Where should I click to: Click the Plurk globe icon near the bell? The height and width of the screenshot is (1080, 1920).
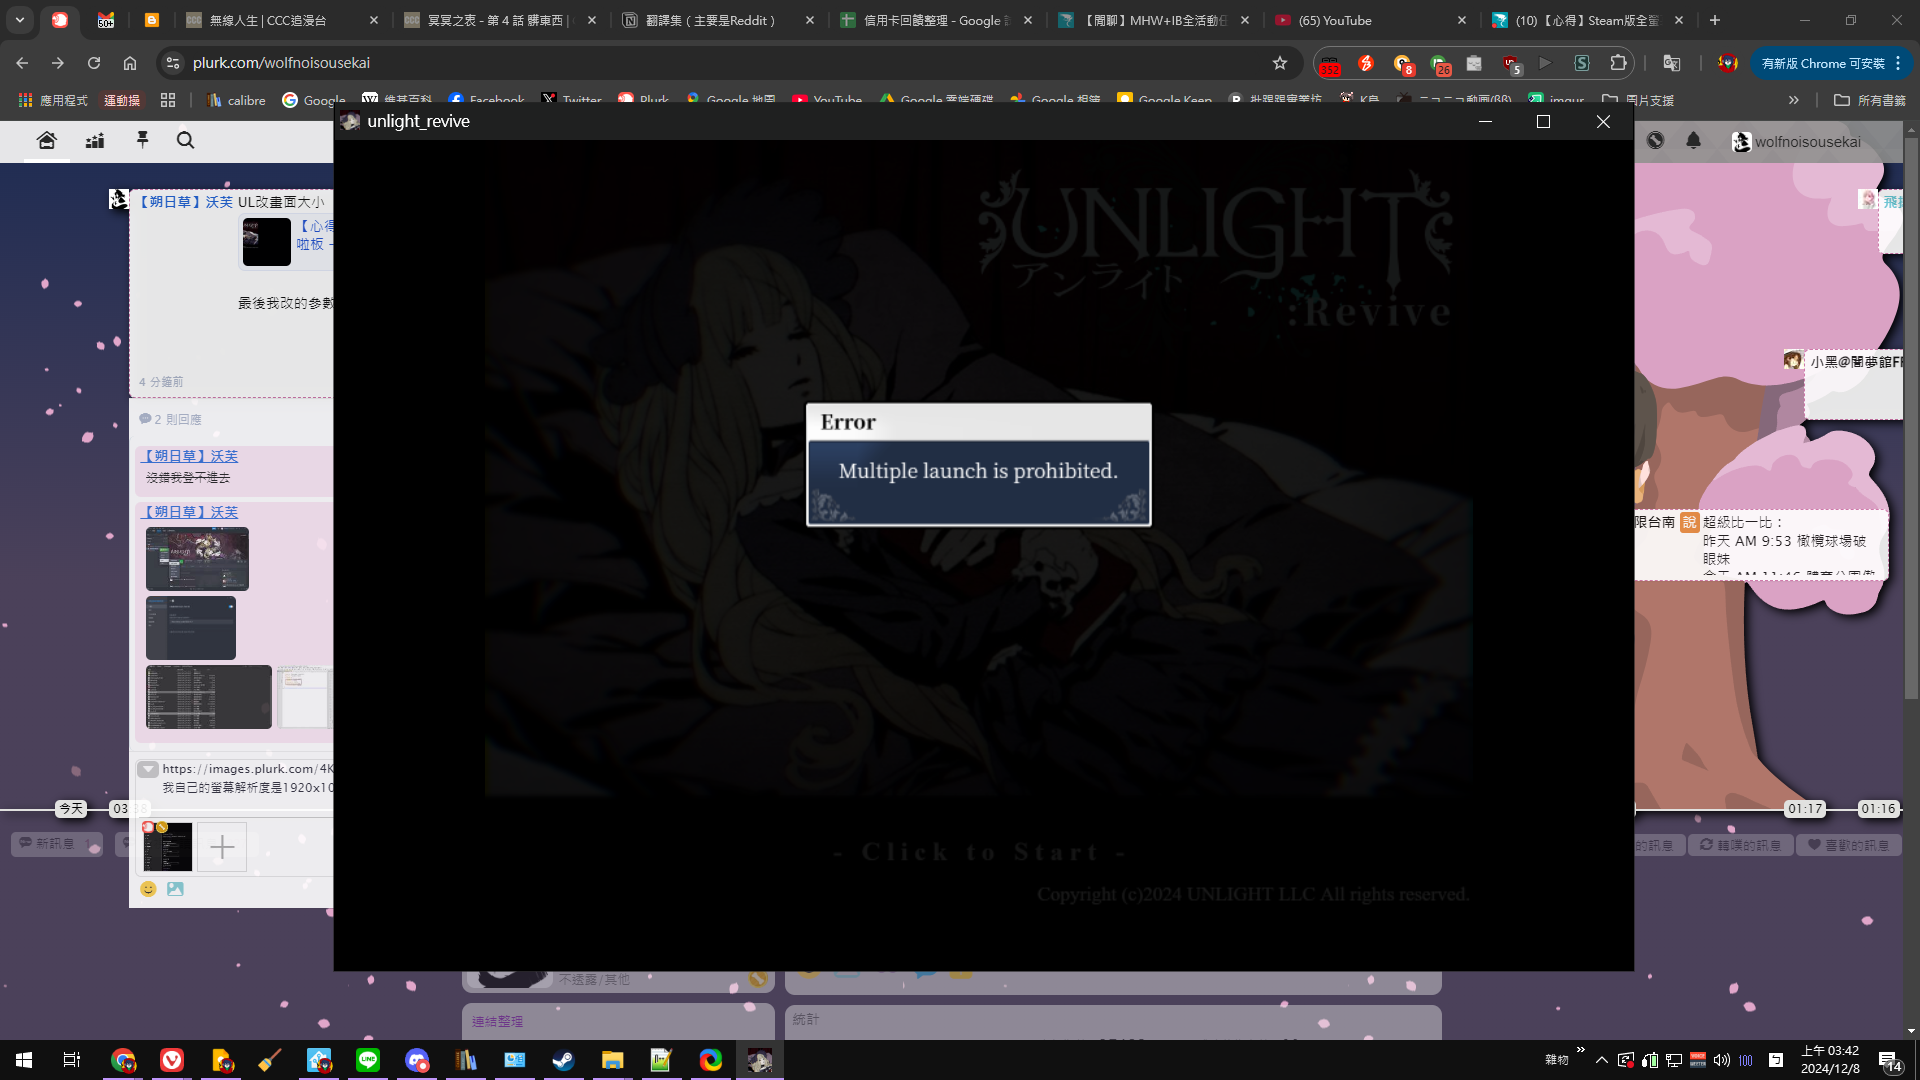(x=1655, y=141)
